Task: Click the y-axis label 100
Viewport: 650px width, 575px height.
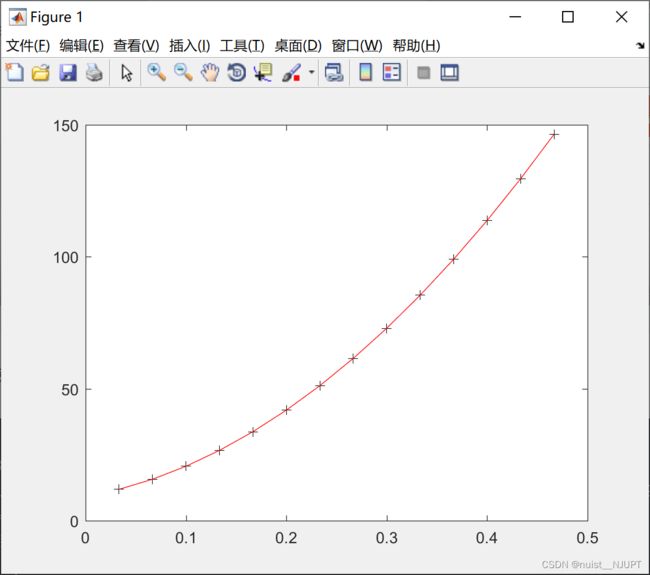Action: click(x=66, y=257)
